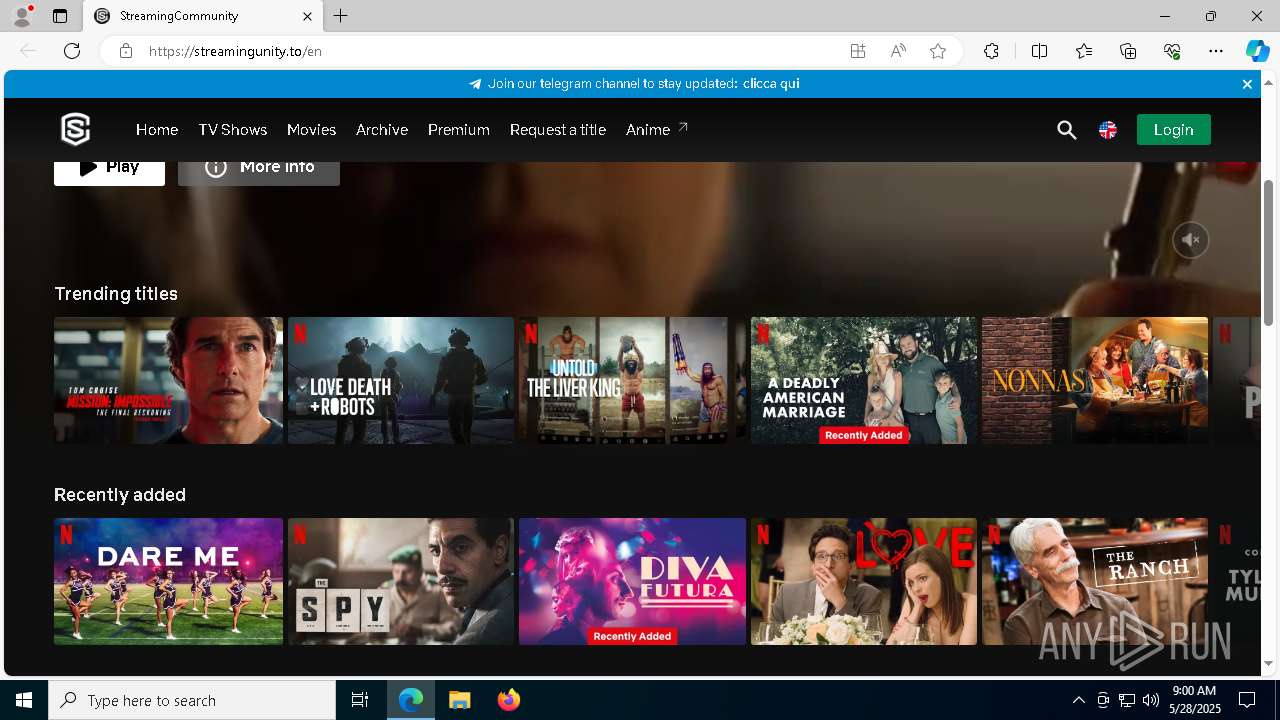The height and width of the screenshot is (720, 1280).
Task: Add this page to favorites star
Action: pyautogui.click(x=938, y=51)
